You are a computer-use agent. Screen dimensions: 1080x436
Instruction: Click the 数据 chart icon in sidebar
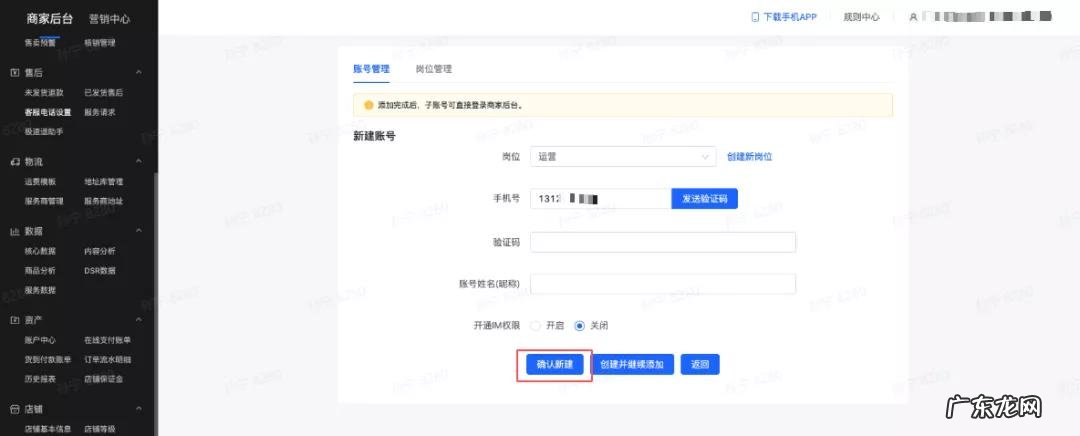coord(14,231)
